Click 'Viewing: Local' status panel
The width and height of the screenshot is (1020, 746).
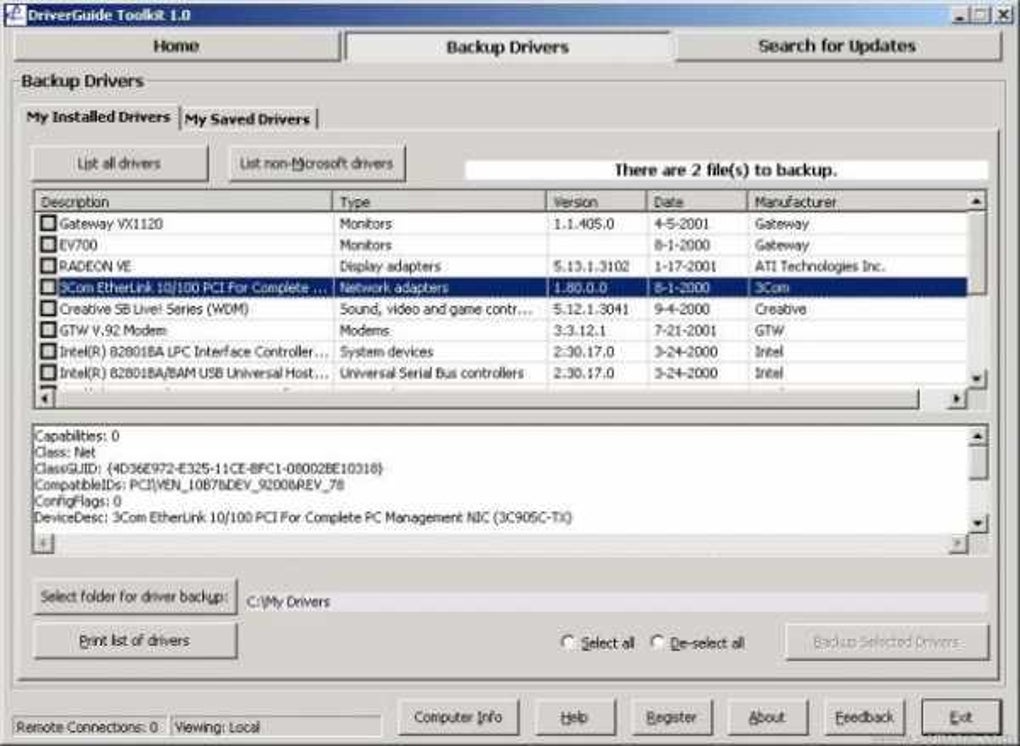tap(276, 726)
